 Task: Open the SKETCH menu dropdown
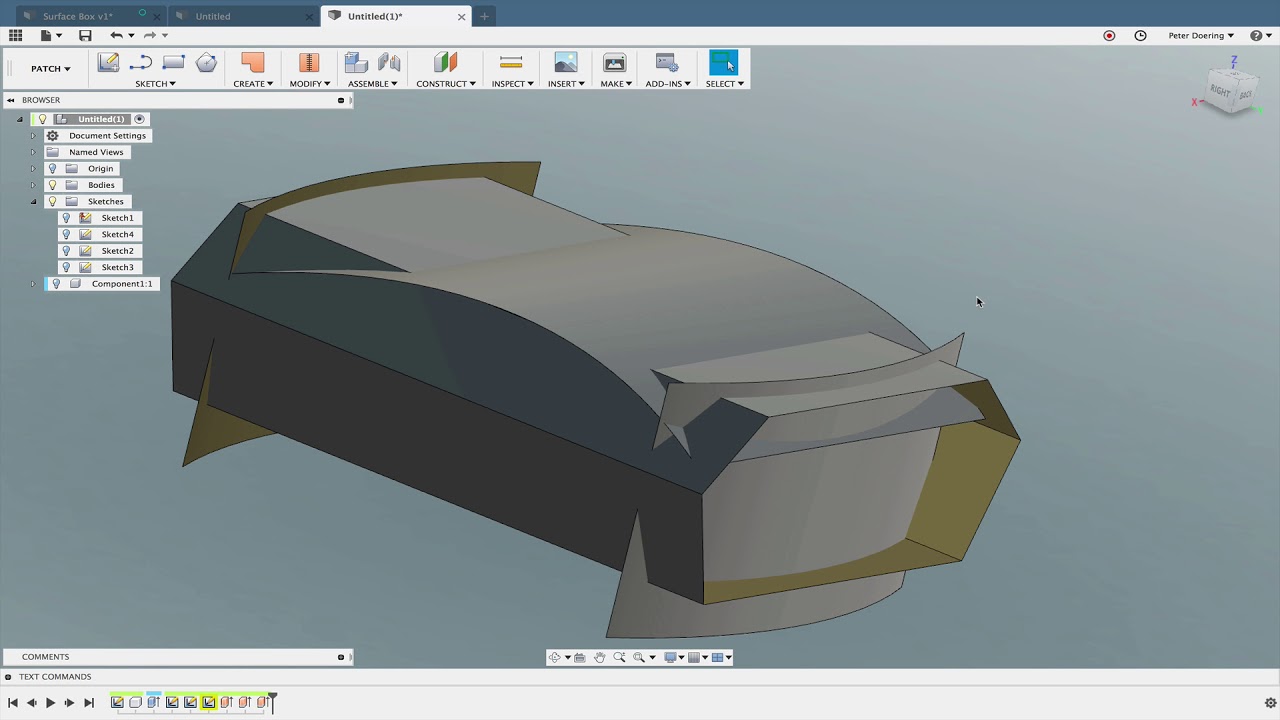155,84
